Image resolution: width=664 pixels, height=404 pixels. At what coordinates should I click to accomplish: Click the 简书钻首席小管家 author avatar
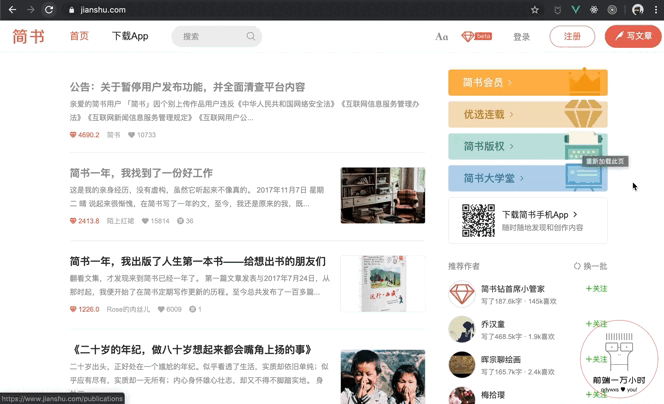pyautogui.click(x=462, y=293)
